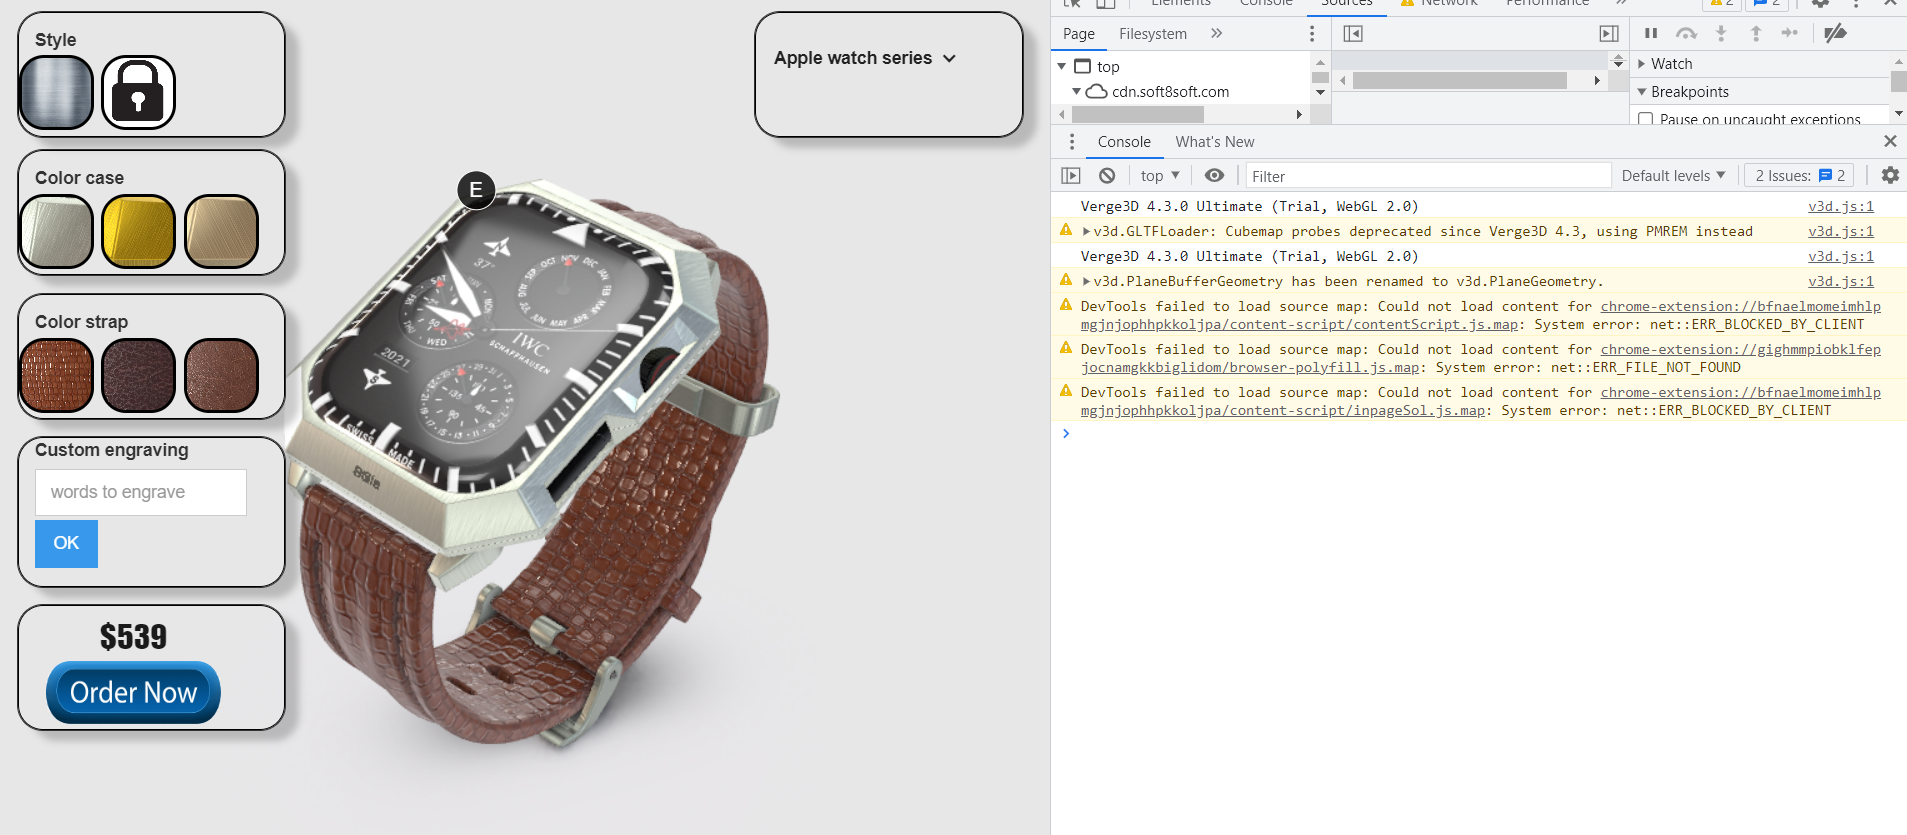Click the OK engraving button
This screenshot has width=1907, height=835.
tap(66, 544)
